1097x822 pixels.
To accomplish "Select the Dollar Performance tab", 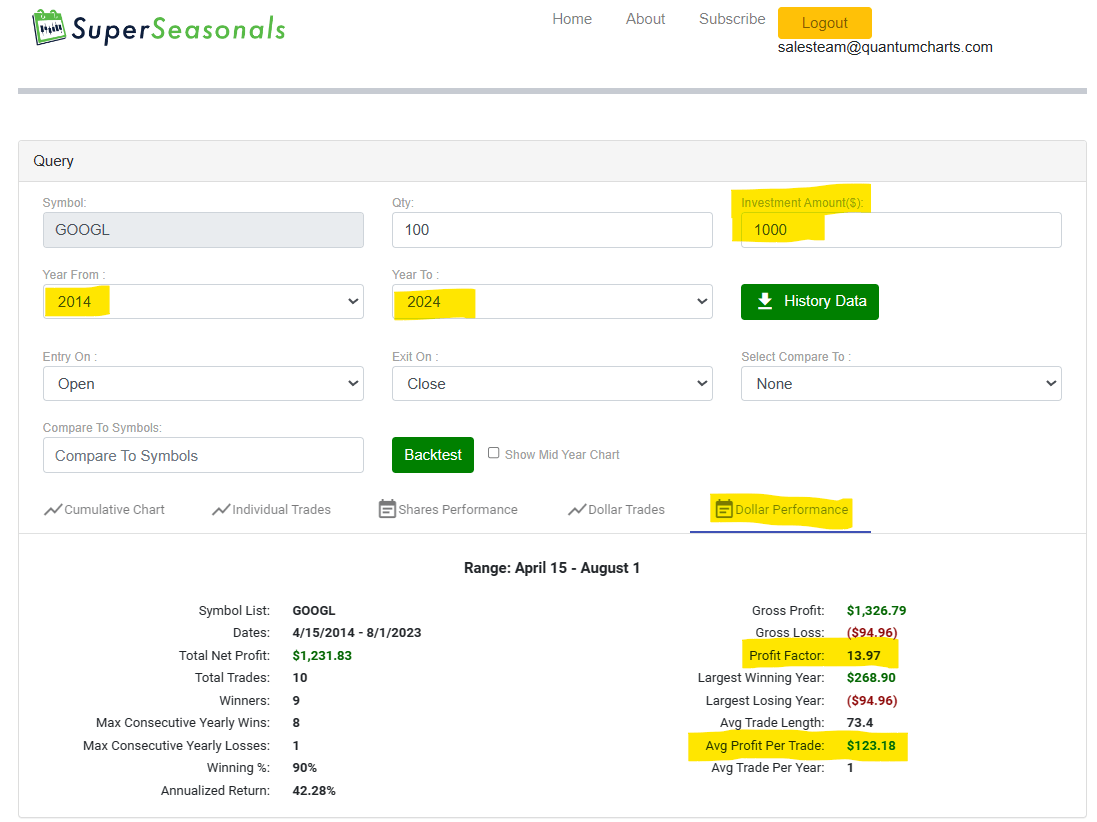I will (781, 510).
